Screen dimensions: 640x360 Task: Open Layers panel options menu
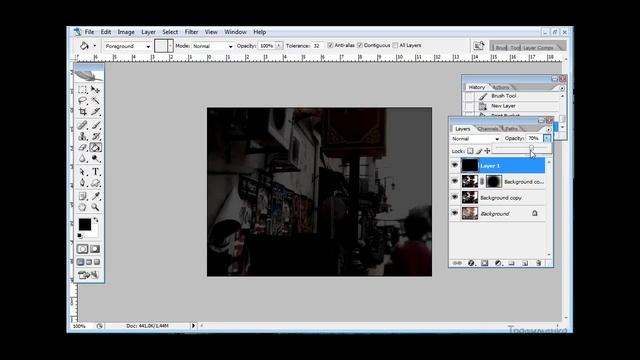(549, 129)
